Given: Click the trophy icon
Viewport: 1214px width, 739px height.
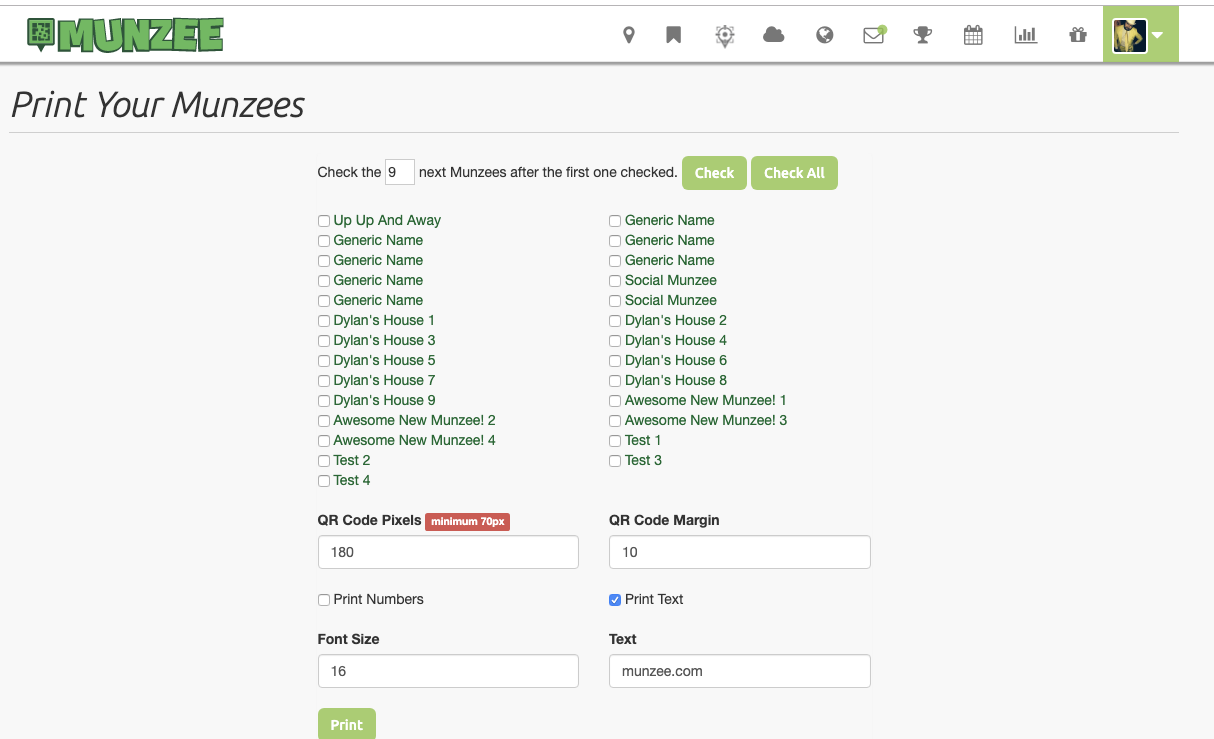Looking at the screenshot, I should [922, 36].
